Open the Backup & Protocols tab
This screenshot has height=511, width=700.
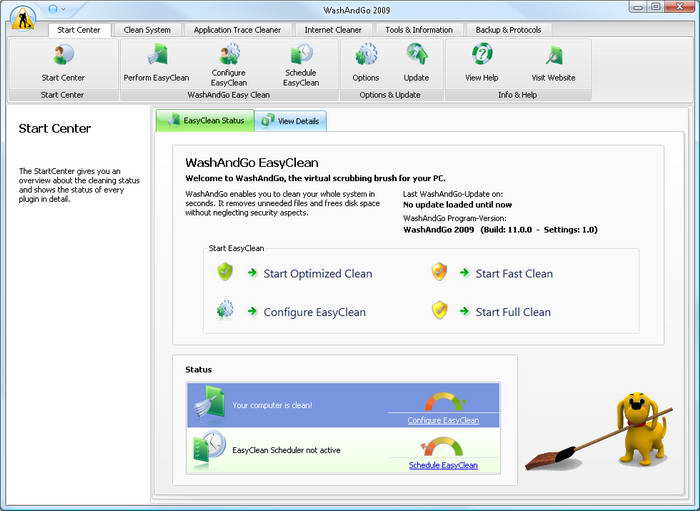click(x=508, y=30)
